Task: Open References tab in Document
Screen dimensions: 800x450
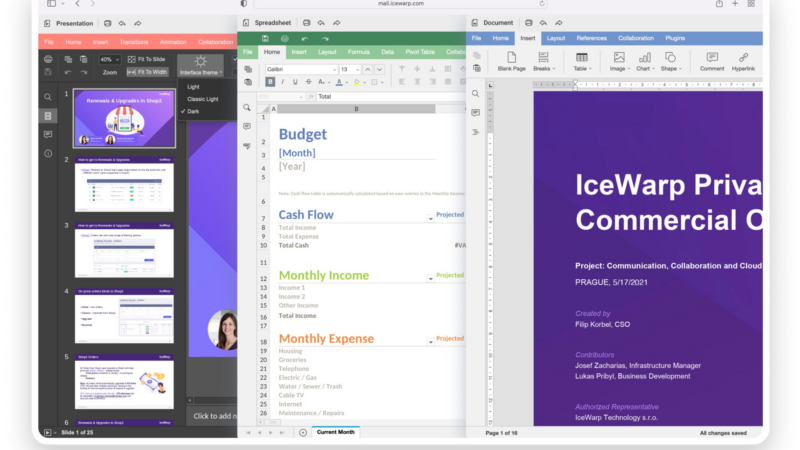Action: (591, 38)
